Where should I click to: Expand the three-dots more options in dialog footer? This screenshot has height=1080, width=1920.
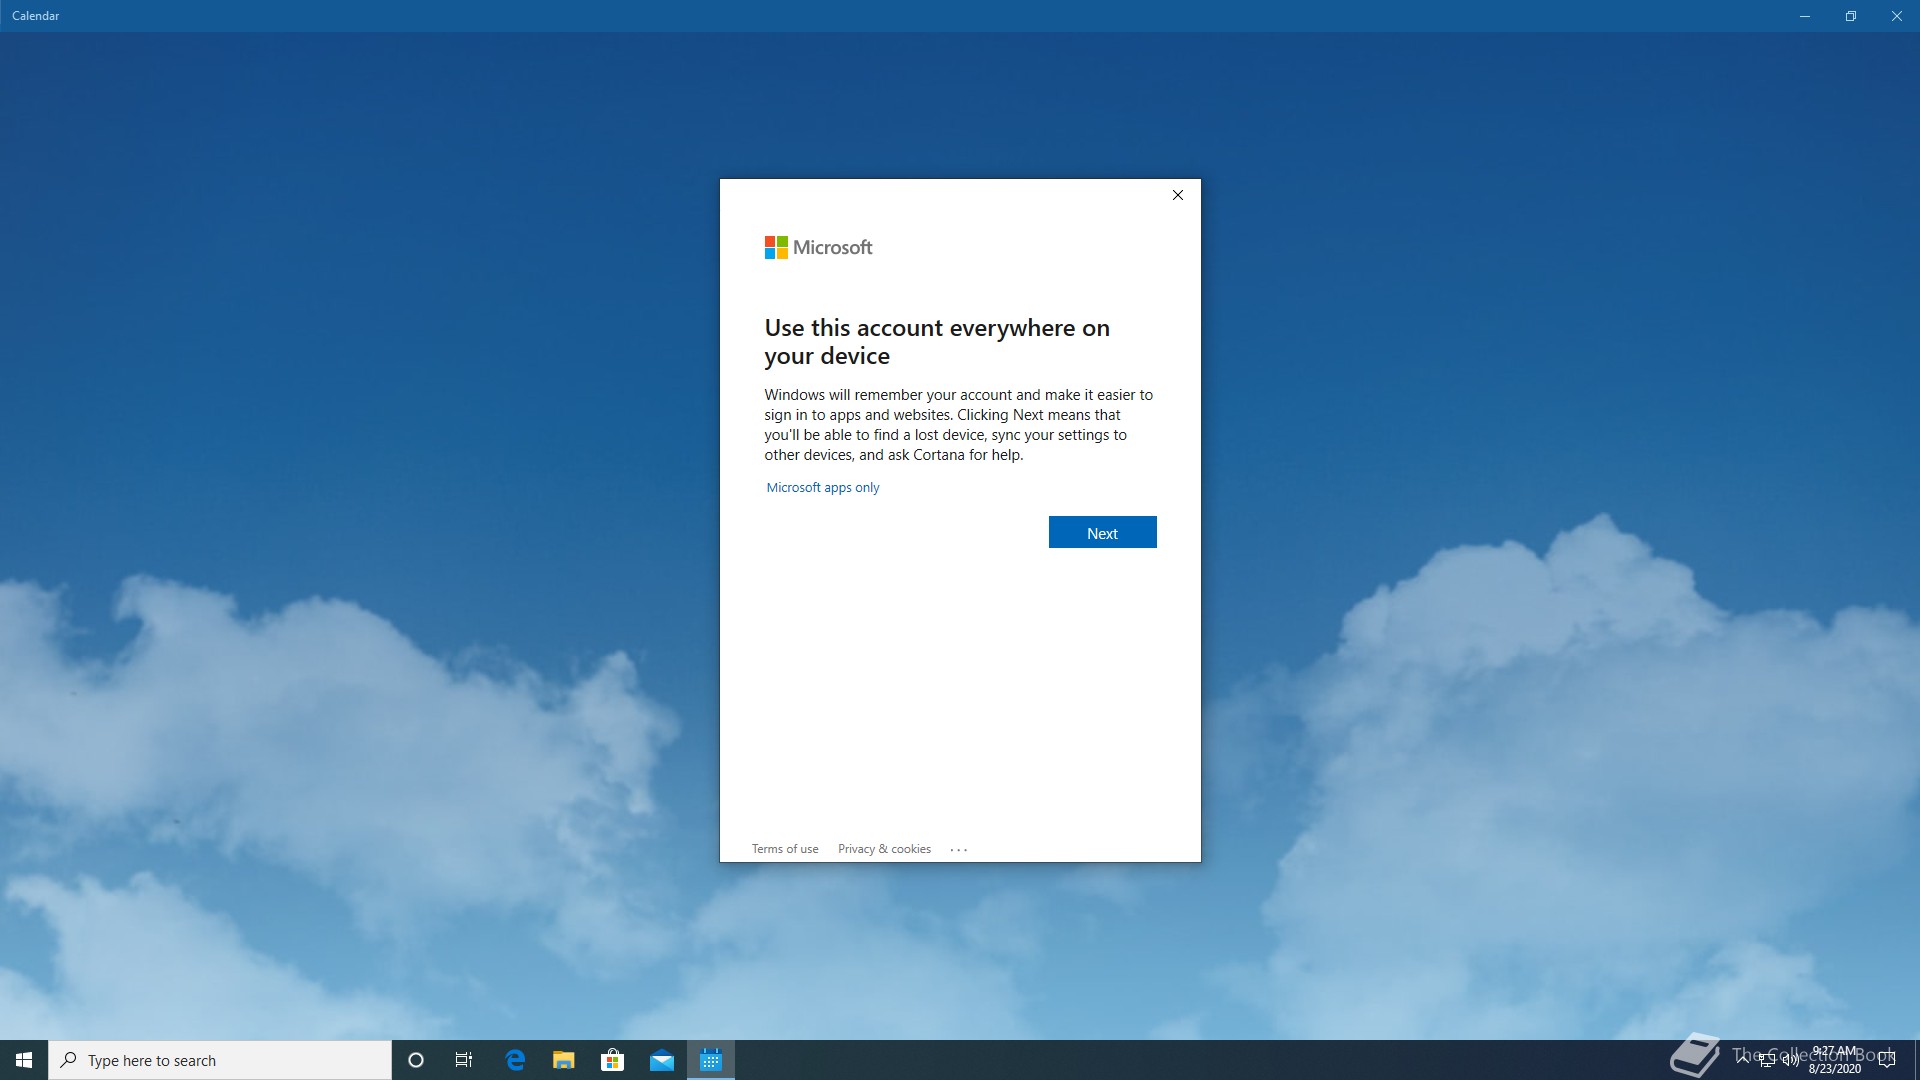958,850
